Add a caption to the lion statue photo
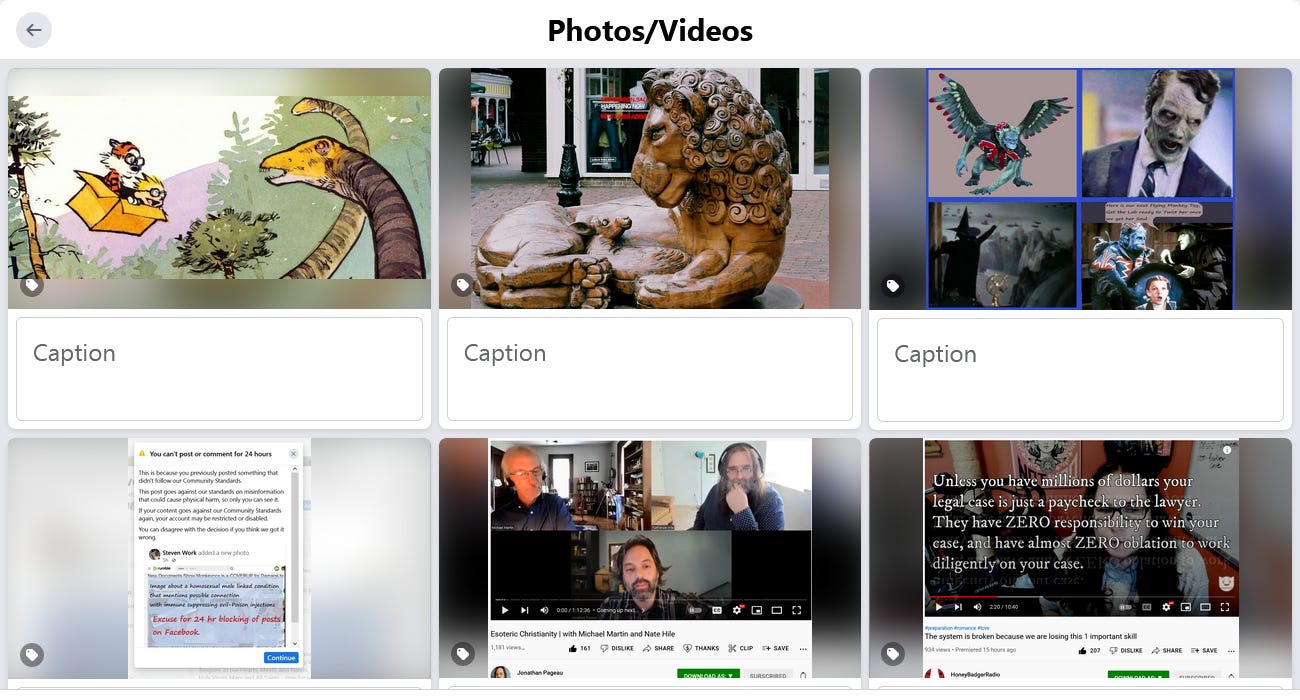Viewport: 1300px width, 700px height. point(650,369)
